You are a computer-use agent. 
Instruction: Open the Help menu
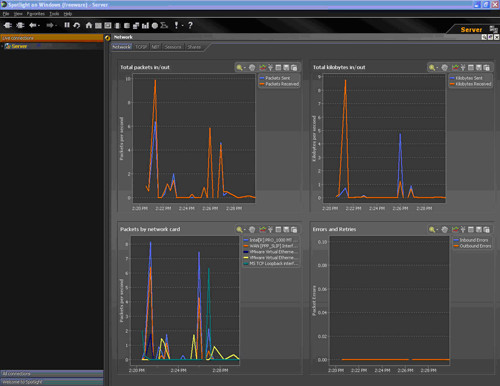(68, 14)
